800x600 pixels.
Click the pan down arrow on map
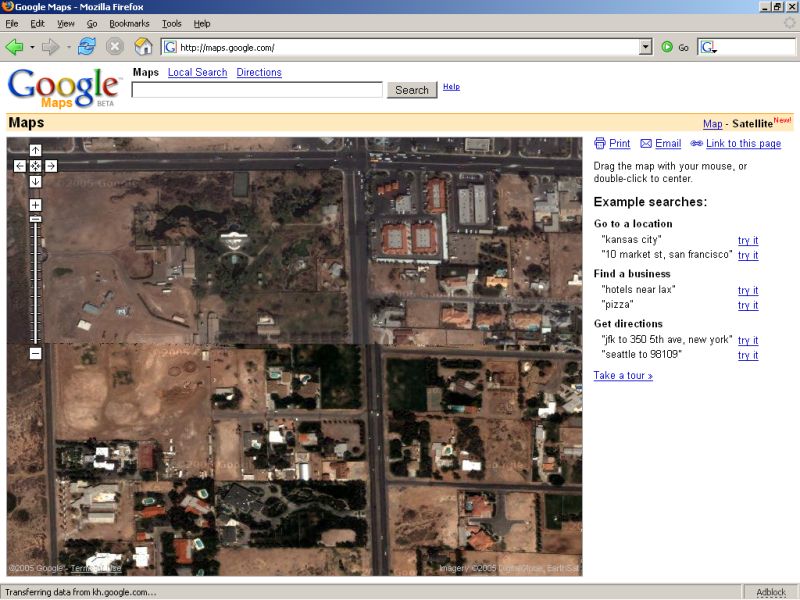pyautogui.click(x=35, y=181)
